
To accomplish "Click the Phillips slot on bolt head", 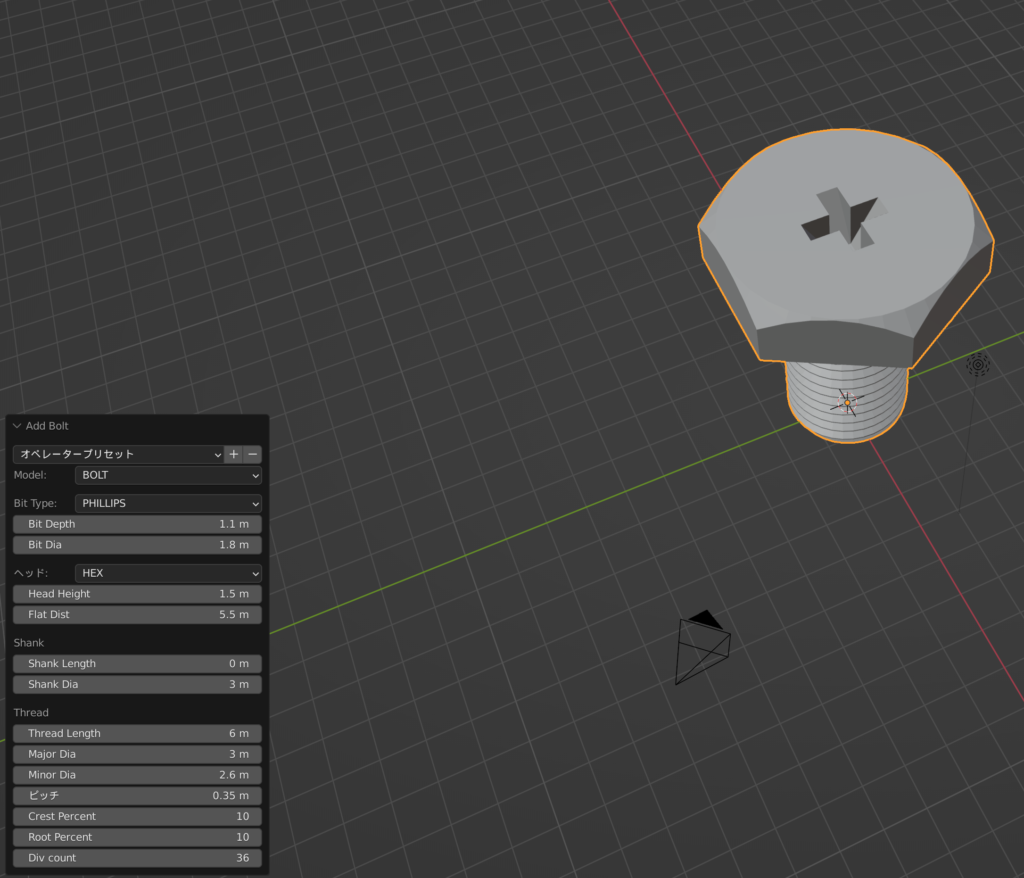I will point(844,219).
